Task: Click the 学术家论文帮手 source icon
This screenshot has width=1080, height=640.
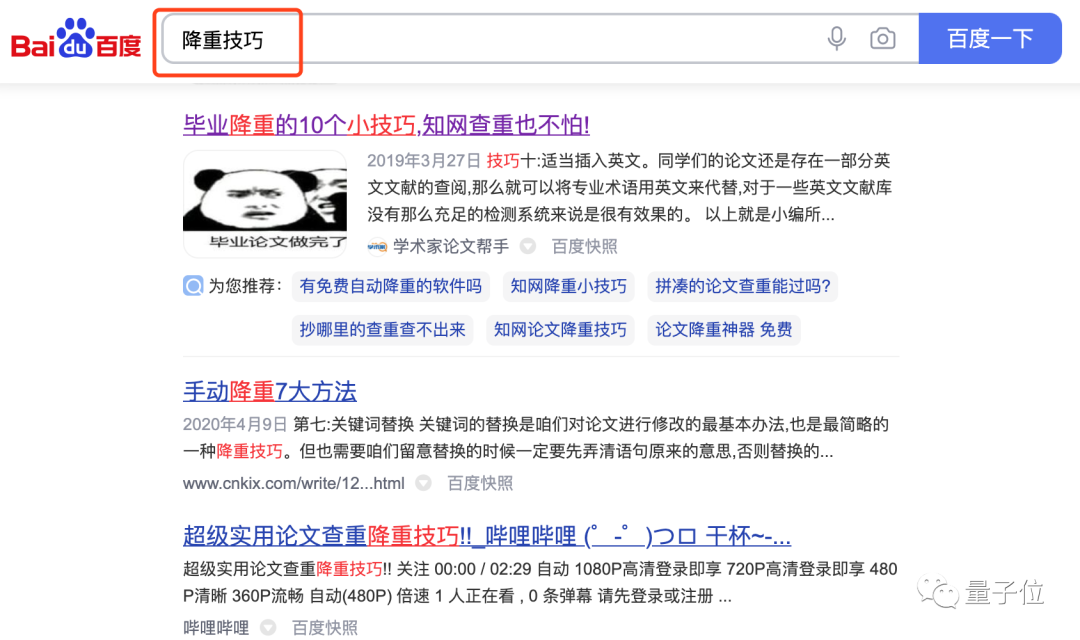Action: click(x=377, y=247)
